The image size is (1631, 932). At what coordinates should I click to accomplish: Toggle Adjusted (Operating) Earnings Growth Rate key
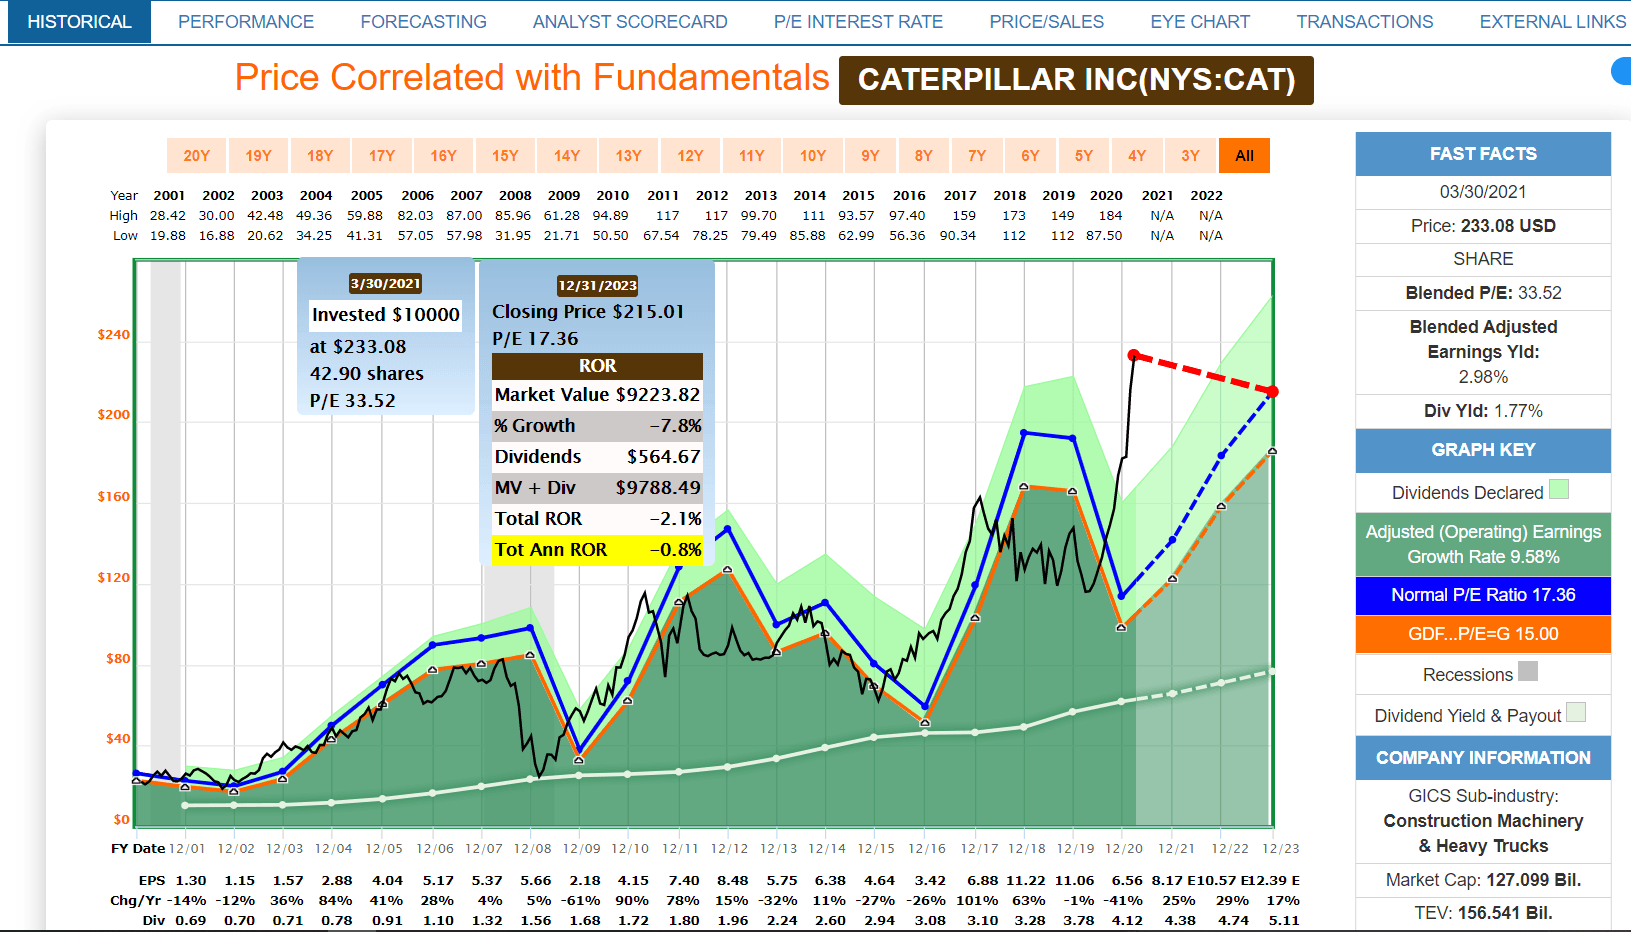(1483, 544)
